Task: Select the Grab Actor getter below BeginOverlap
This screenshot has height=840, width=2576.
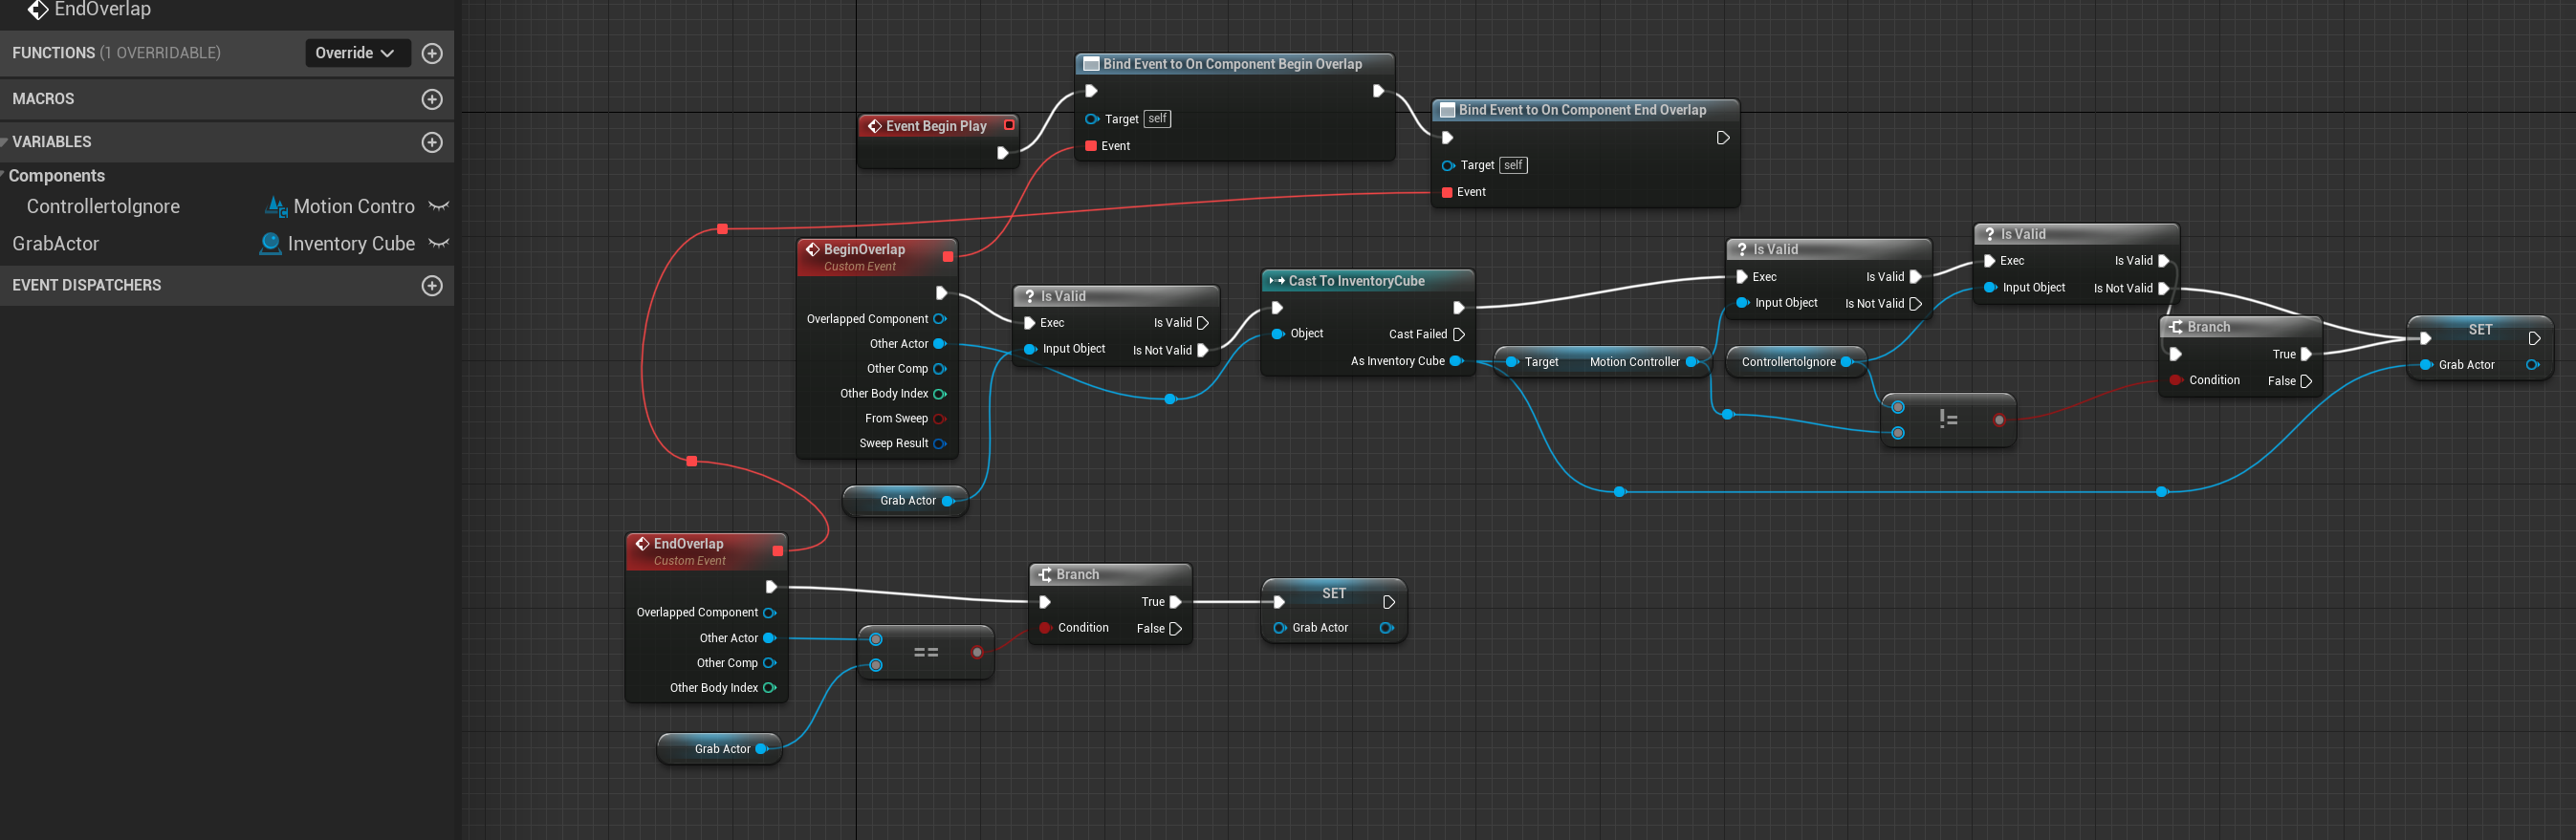Action: click(906, 501)
